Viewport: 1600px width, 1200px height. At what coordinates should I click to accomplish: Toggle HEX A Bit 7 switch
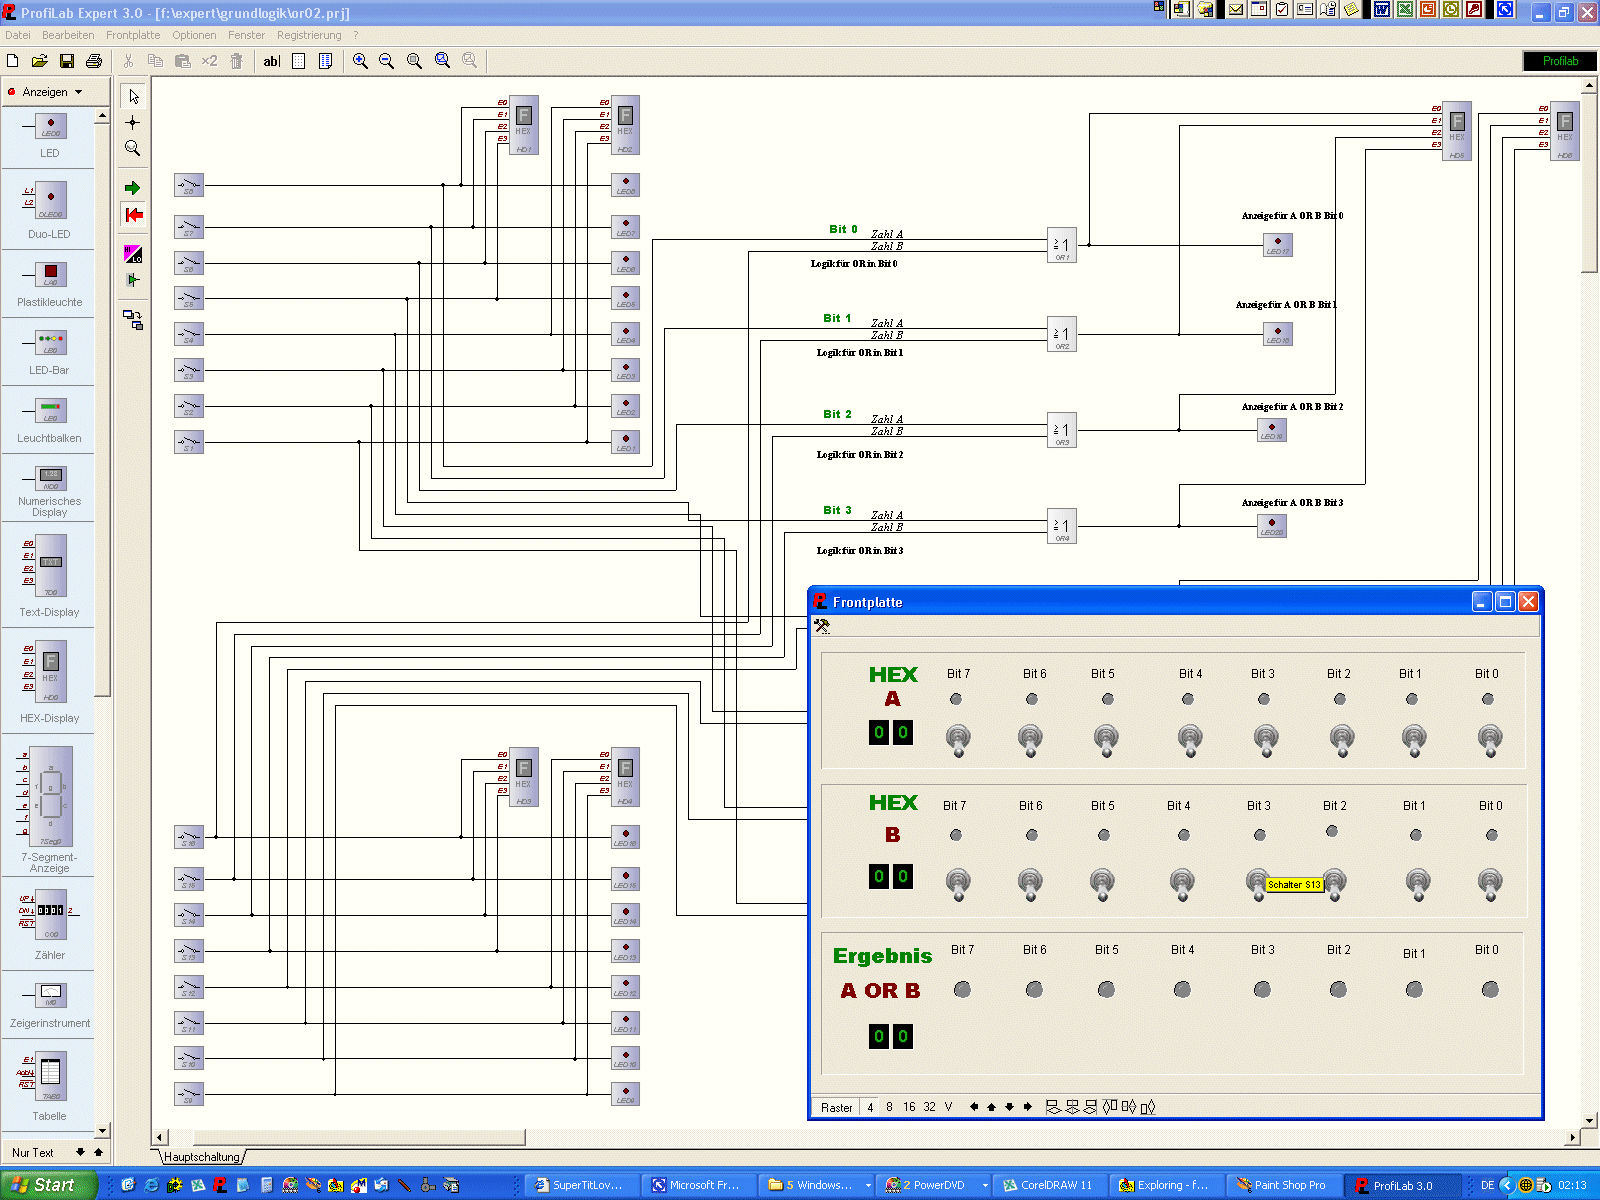958,741
